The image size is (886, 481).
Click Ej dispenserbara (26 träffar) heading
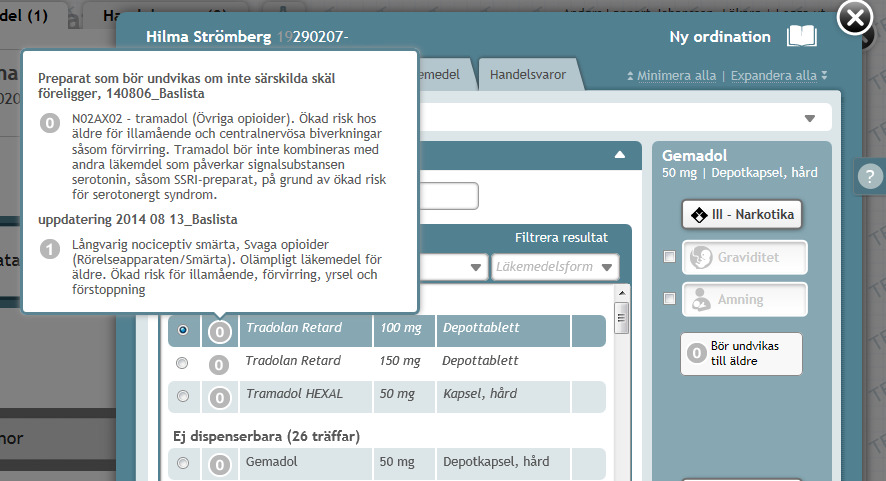(267, 436)
